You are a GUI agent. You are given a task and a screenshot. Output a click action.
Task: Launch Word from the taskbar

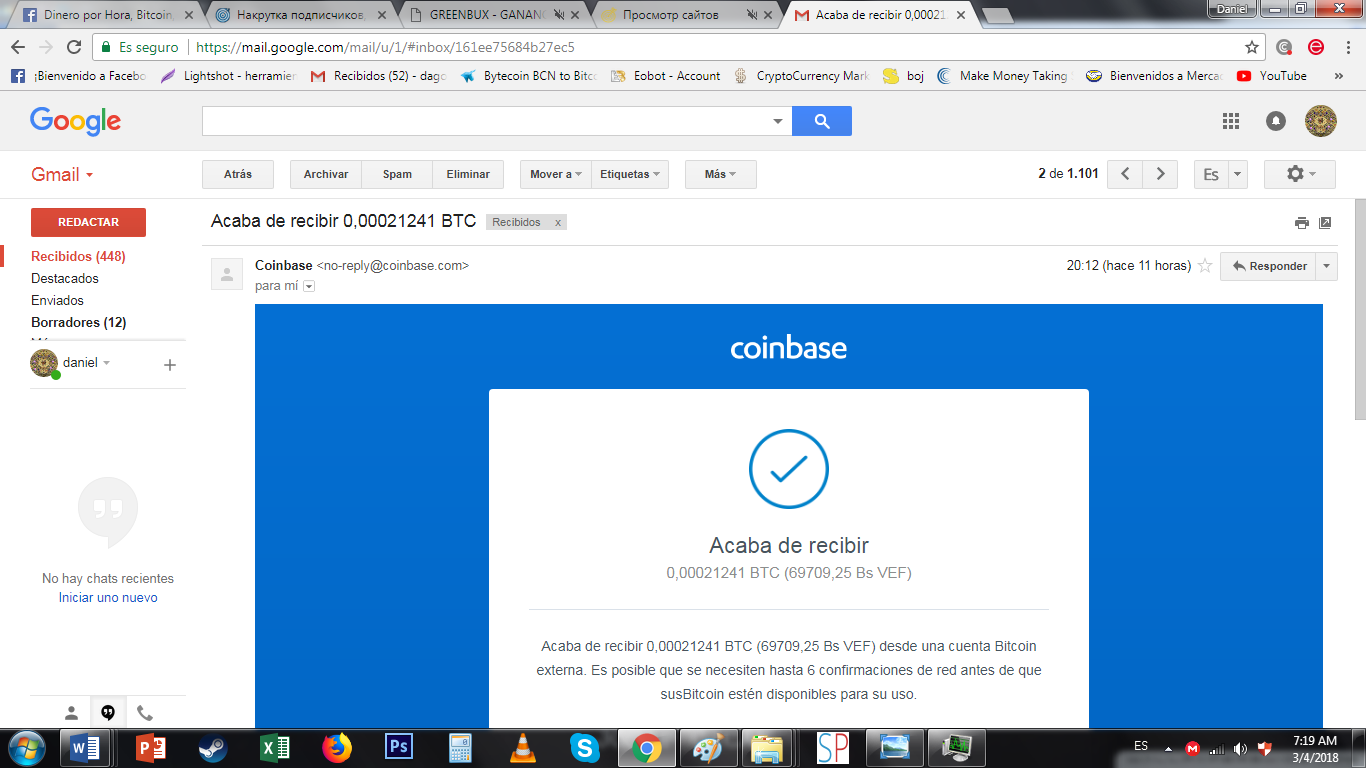pyautogui.click(x=86, y=748)
